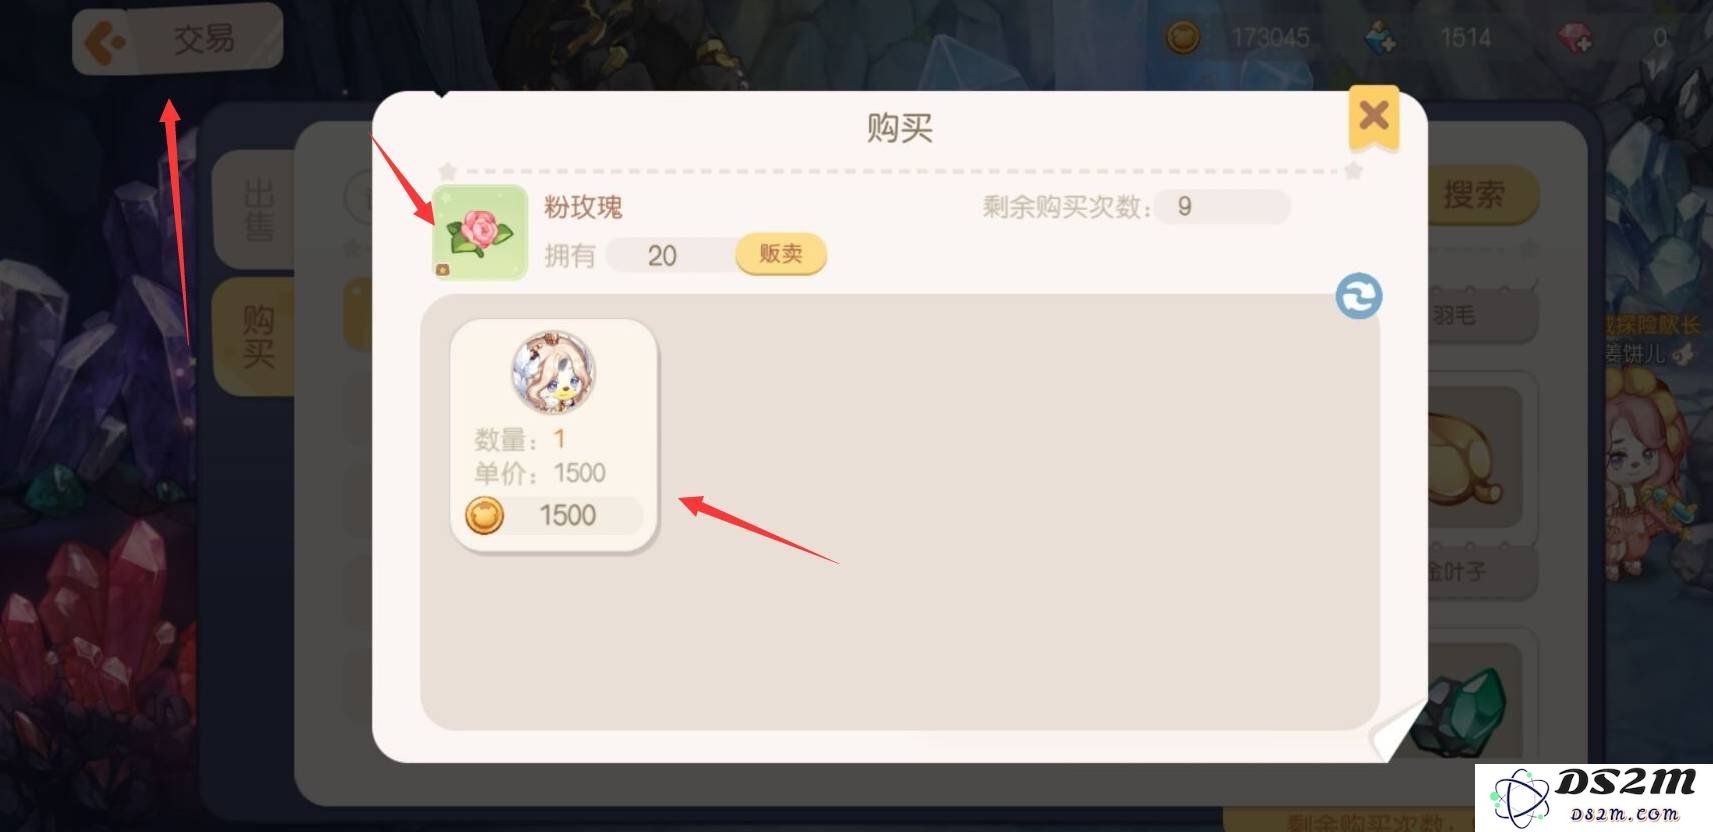Tap the blue diamond currency icon
1713x832 pixels.
click(1381, 38)
